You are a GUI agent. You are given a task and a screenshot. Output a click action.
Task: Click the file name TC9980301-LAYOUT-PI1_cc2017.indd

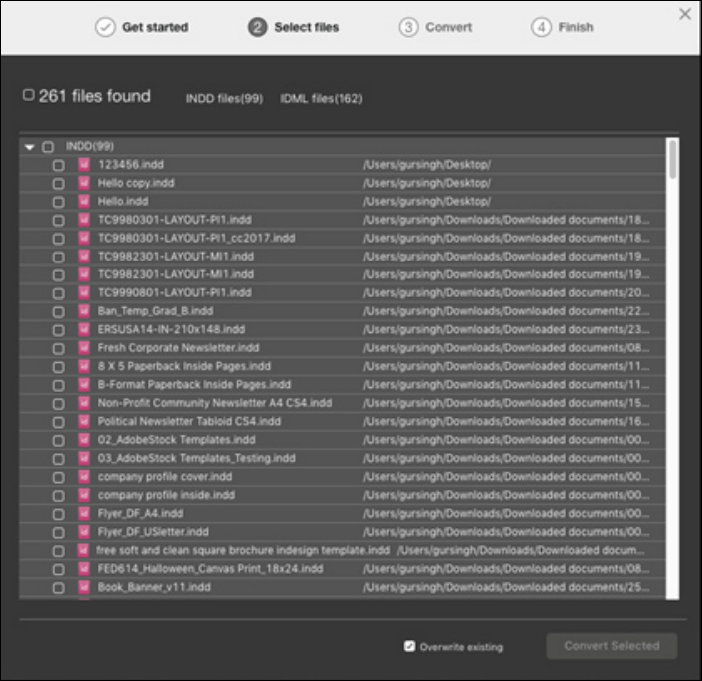pyautogui.click(x=197, y=238)
